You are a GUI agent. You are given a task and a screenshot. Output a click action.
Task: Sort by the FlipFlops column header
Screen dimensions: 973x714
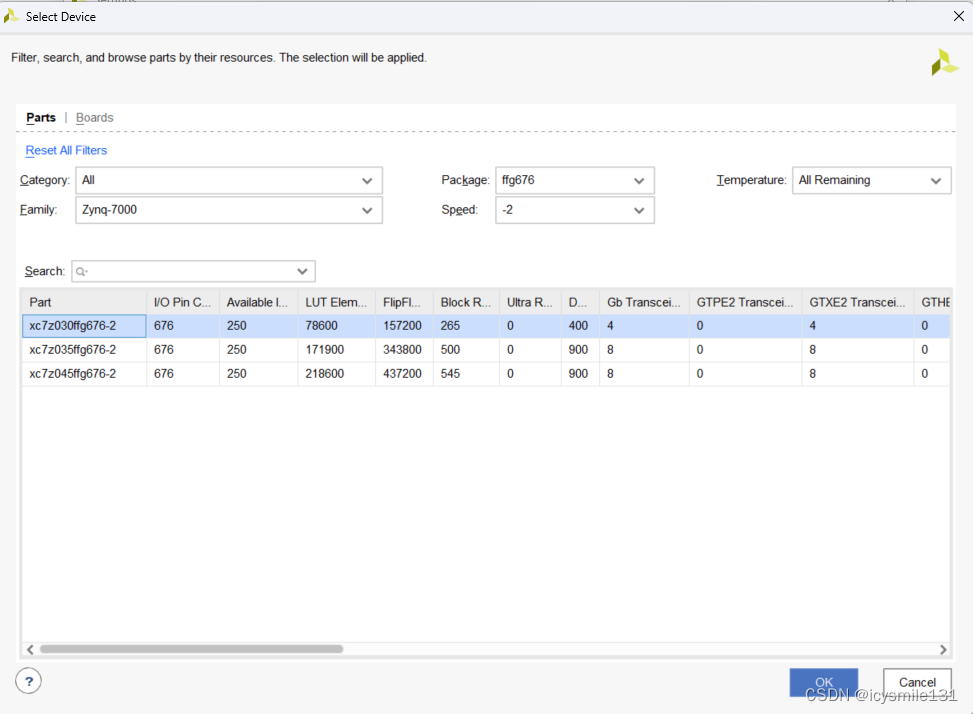coord(405,302)
